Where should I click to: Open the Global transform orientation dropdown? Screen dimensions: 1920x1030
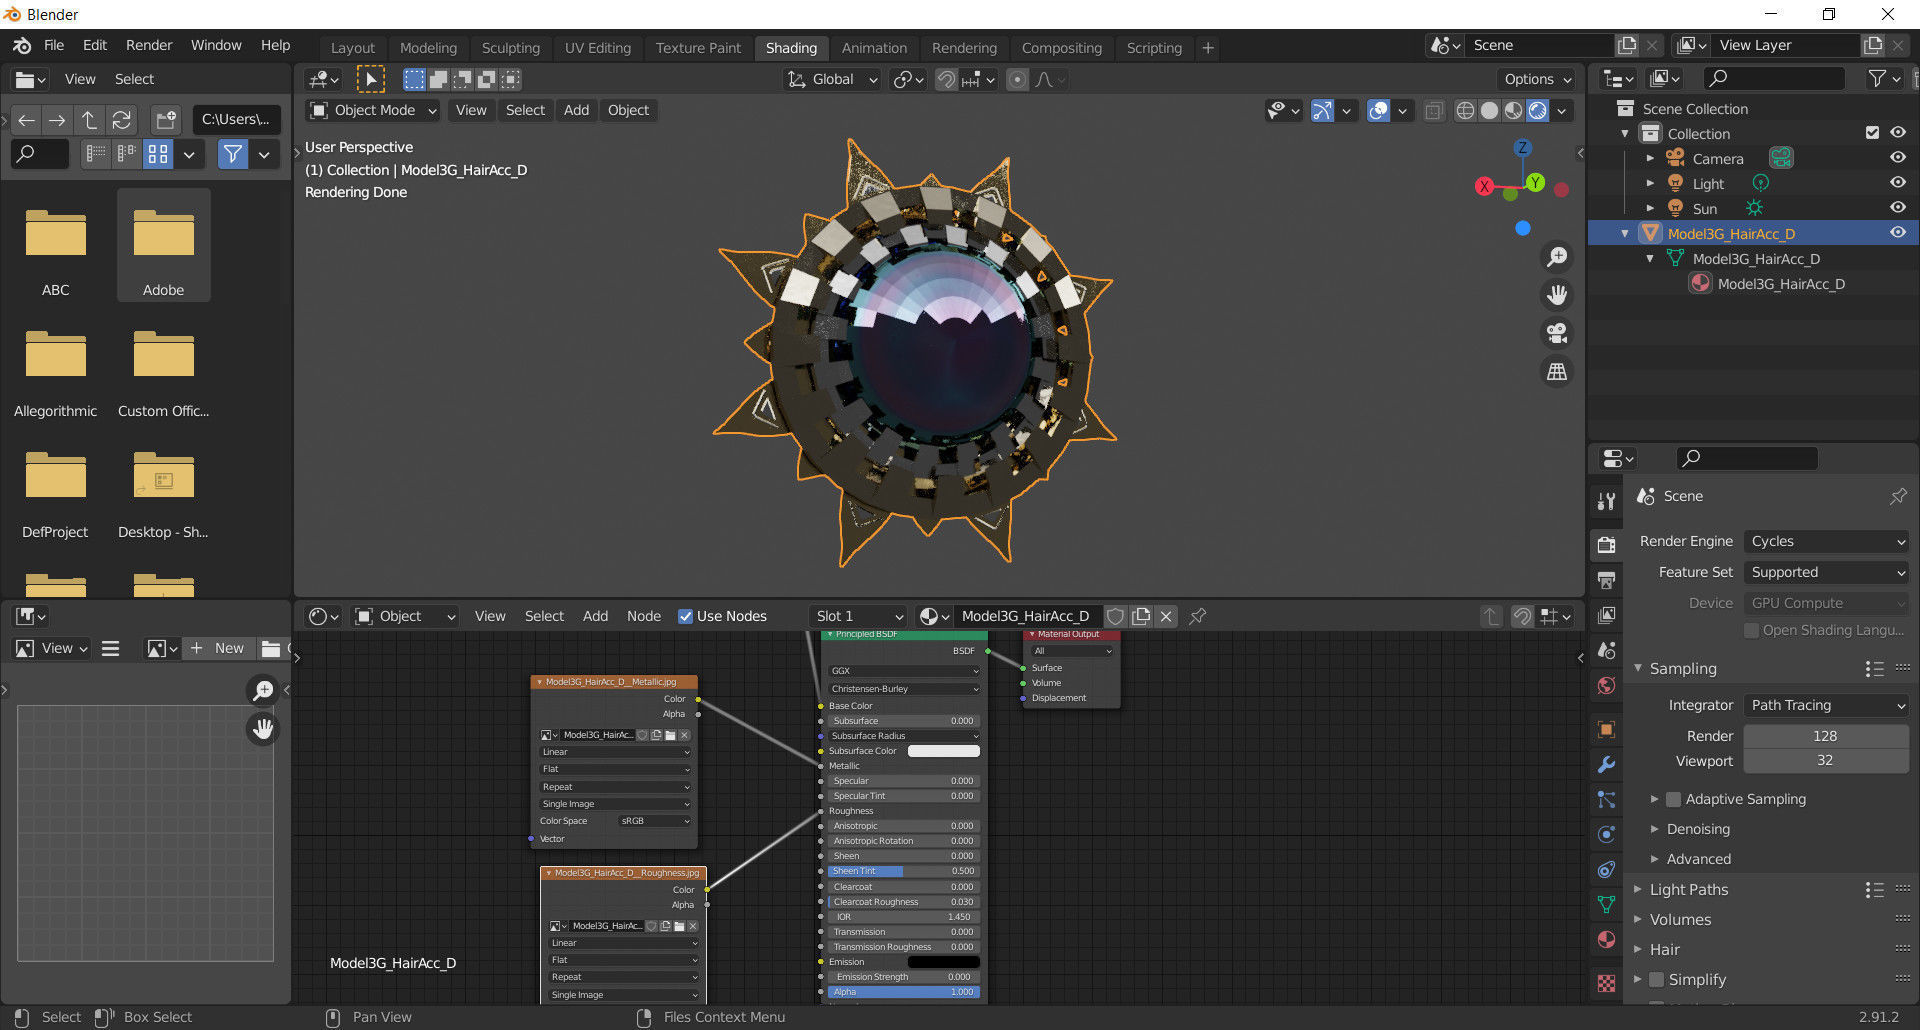832,79
